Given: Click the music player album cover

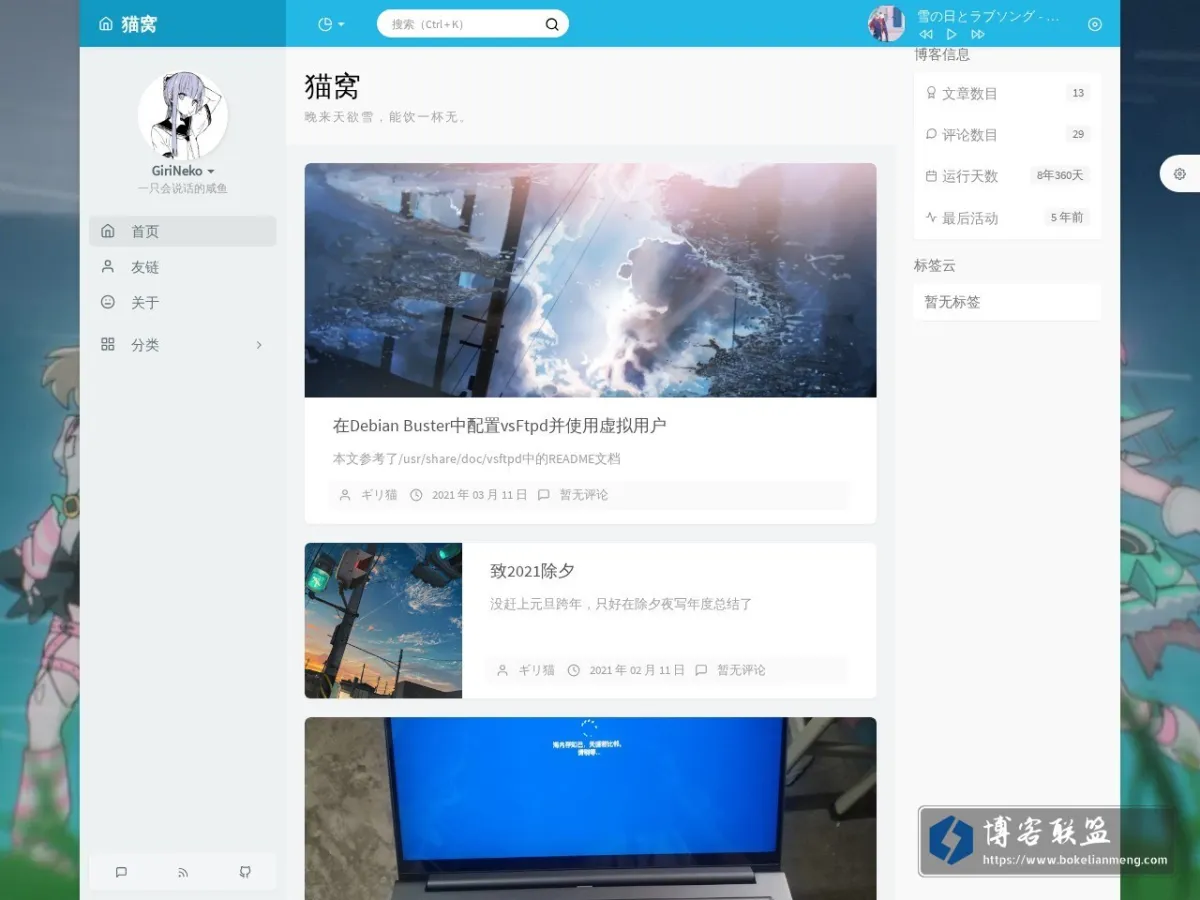Looking at the screenshot, I should click(x=886, y=24).
